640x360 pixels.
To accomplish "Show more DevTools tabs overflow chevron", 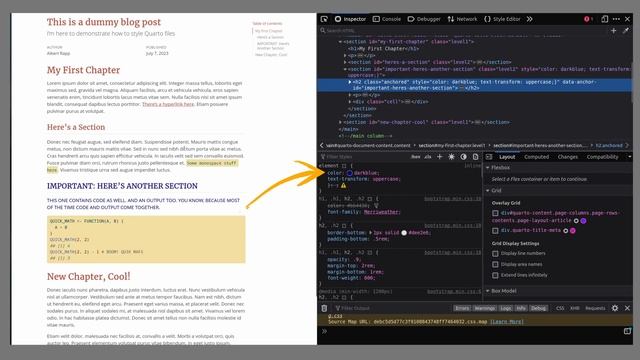I will pos(529,19).
